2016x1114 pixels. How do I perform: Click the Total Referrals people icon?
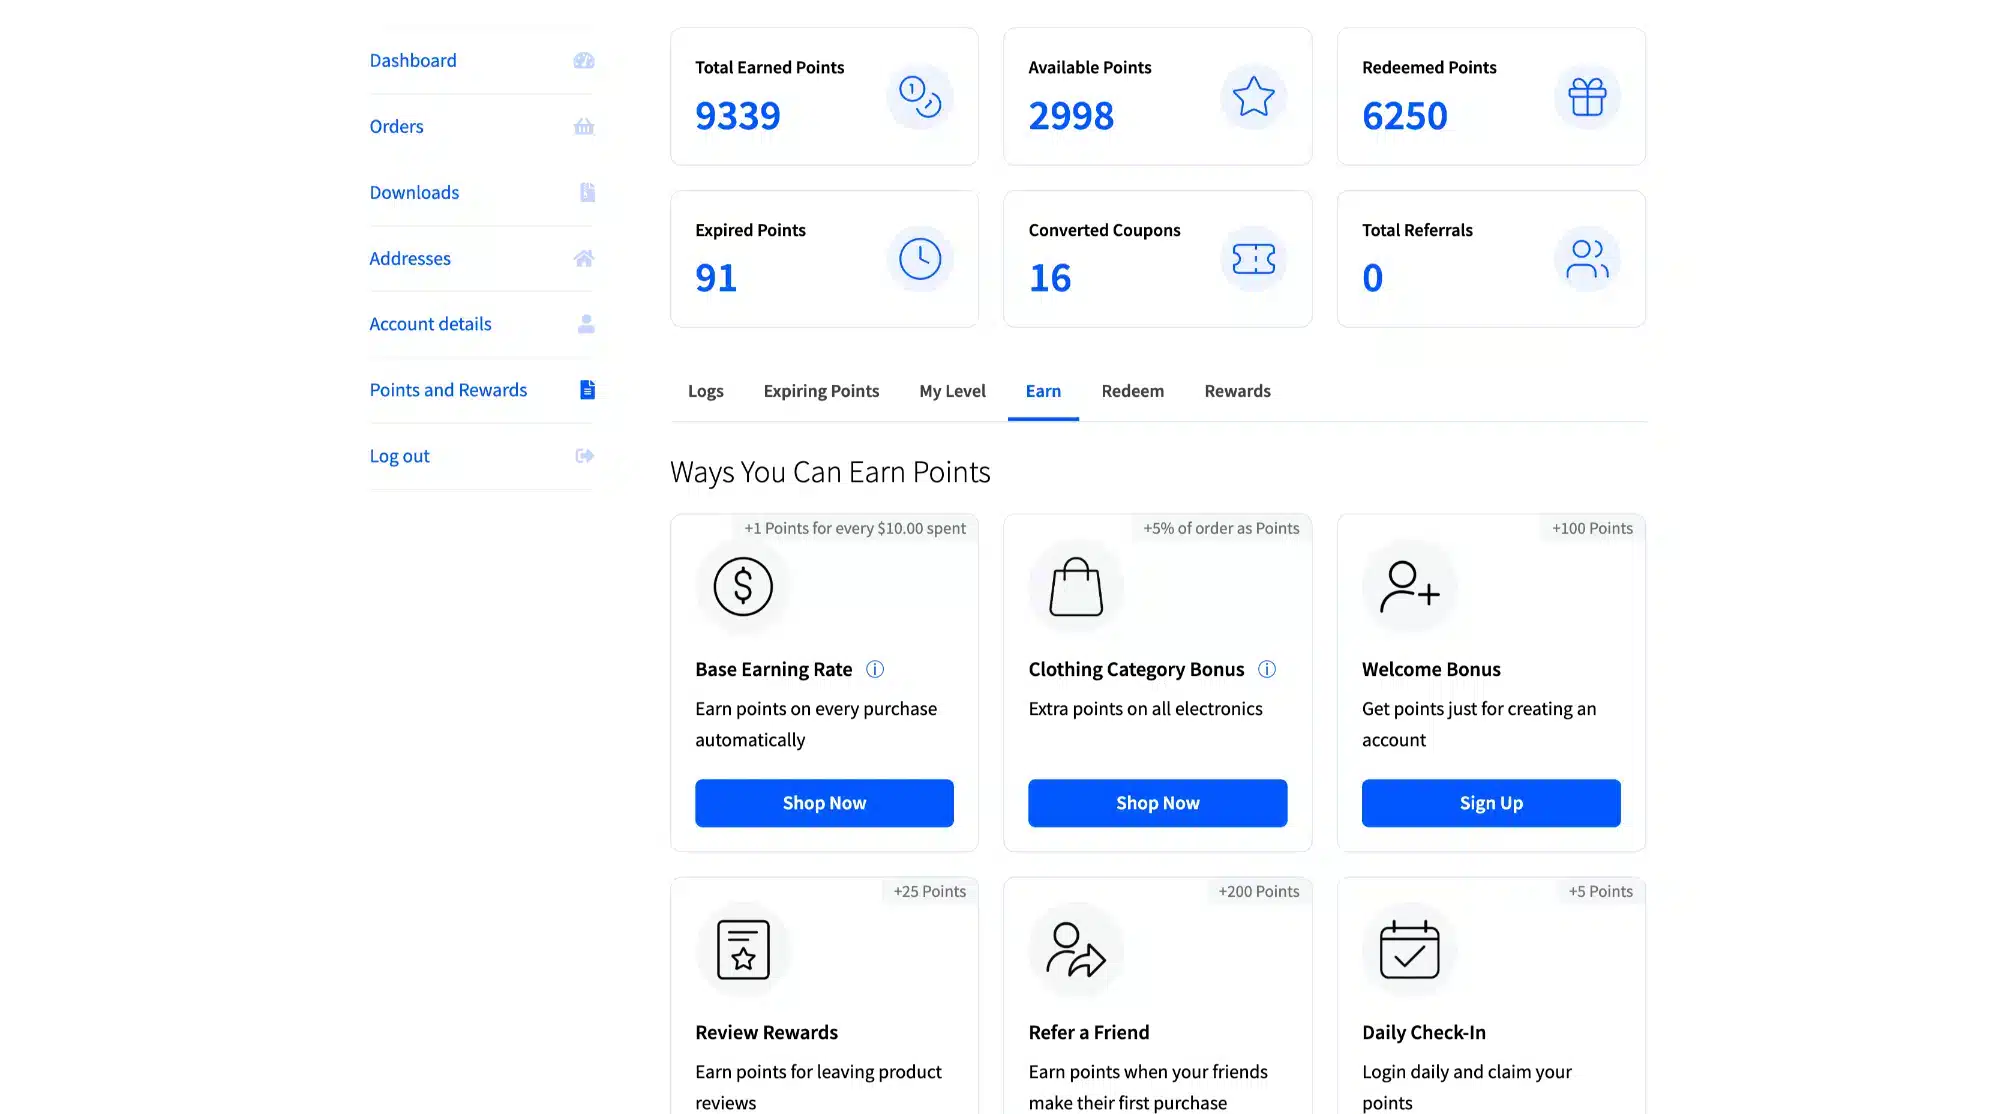[x=1587, y=259]
